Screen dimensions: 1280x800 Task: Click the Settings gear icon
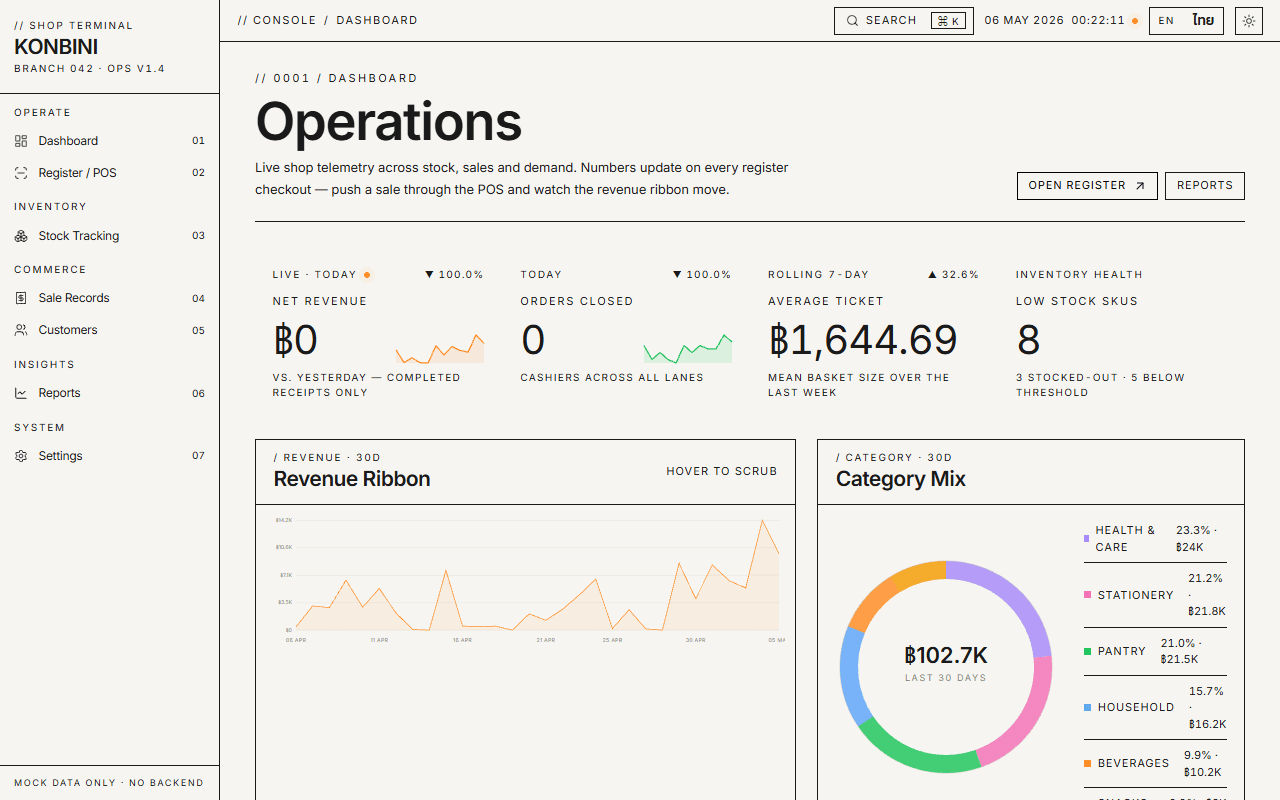coord(21,456)
